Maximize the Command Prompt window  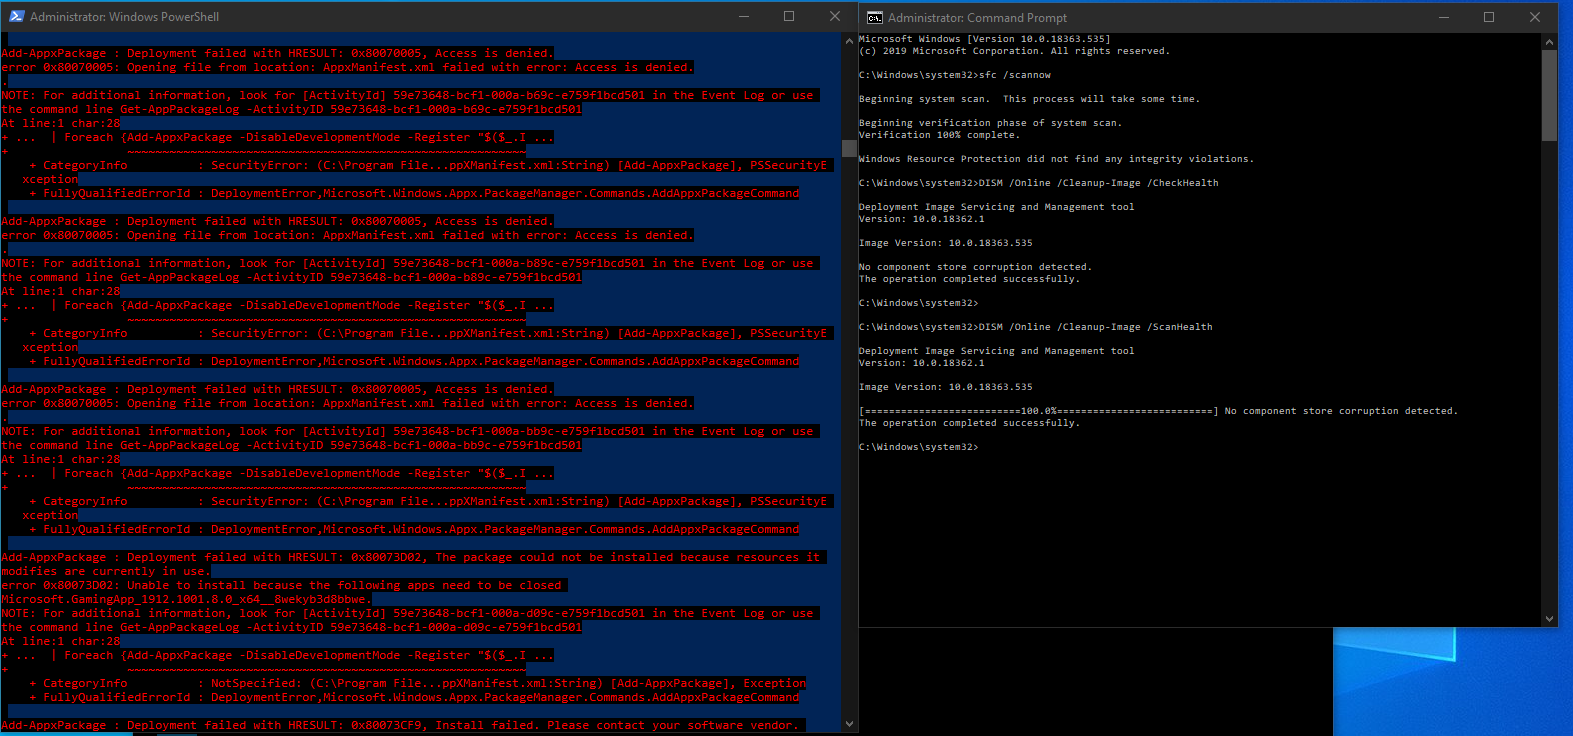coord(1489,17)
